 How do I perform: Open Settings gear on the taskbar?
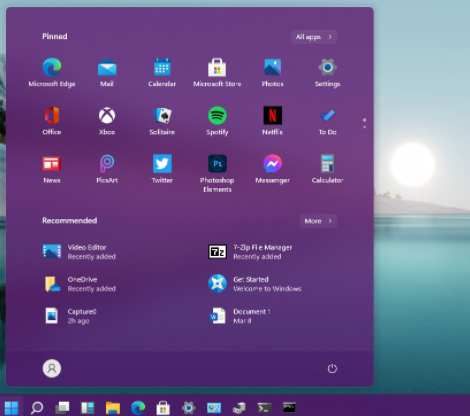coord(188,407)
